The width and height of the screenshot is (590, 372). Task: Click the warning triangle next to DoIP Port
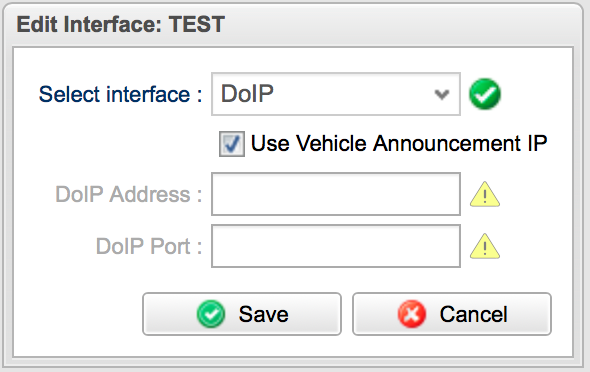[485, 246]
